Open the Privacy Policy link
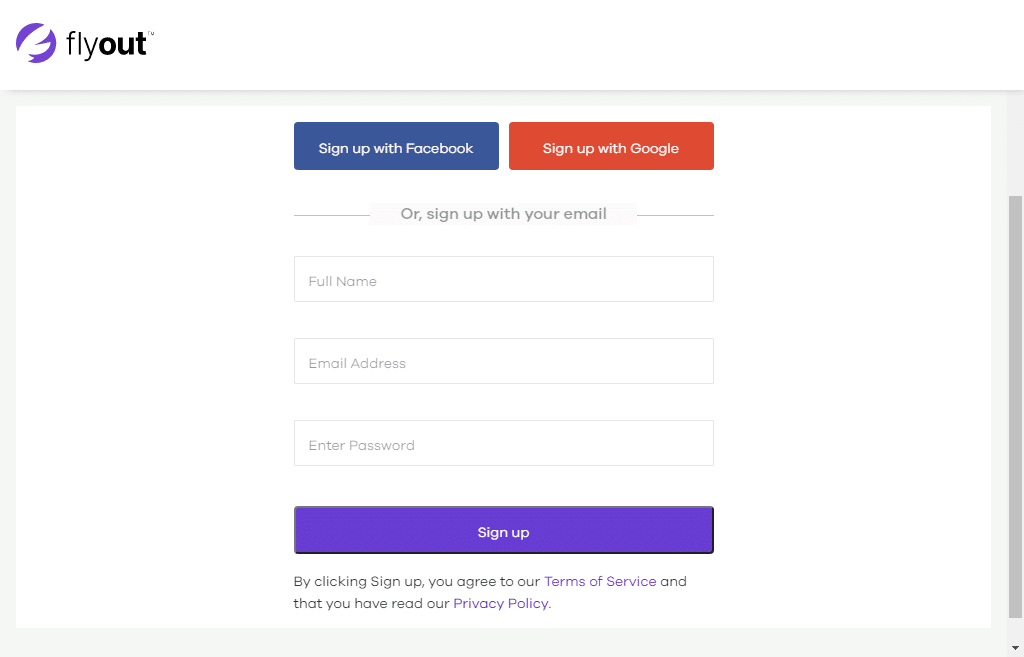Screen dimensions: 1024x657 [500, 603]
